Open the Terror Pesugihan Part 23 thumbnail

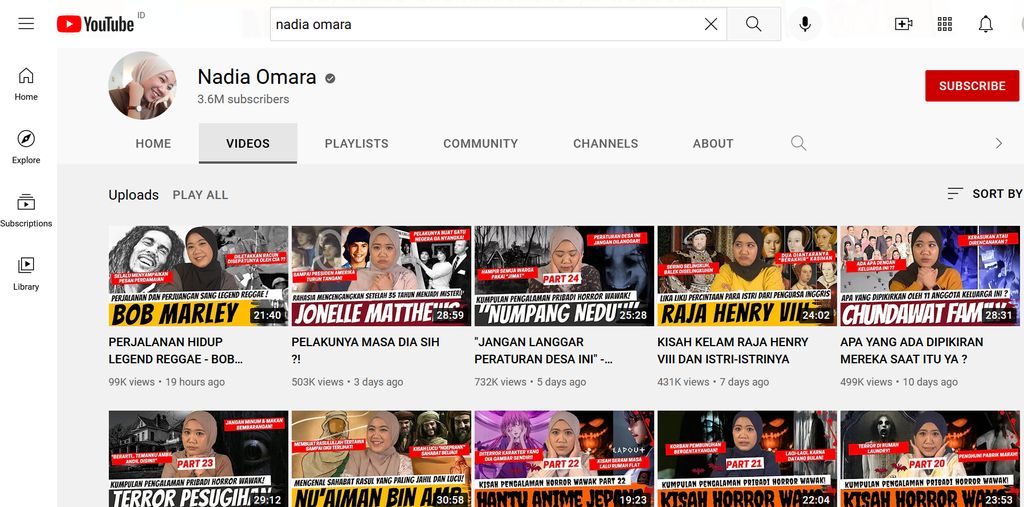pyautogui.click(x=198, y=459)
